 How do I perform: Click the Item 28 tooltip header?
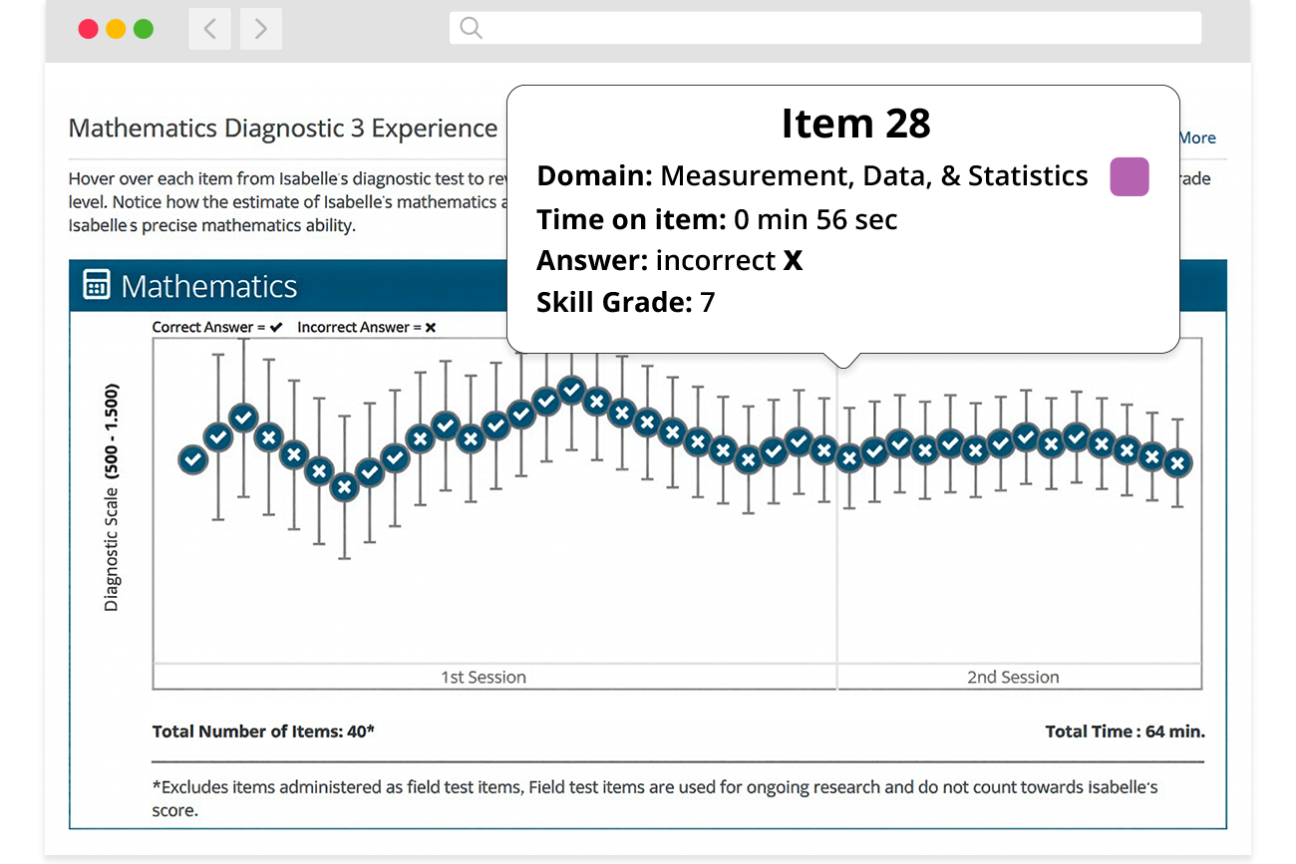[856, 122]
